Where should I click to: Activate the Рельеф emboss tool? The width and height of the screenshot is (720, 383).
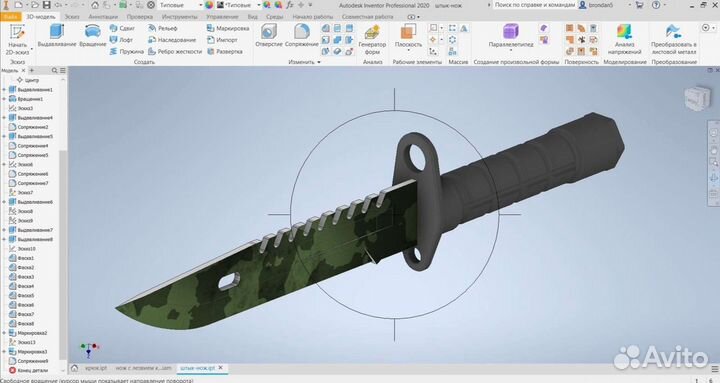pos(163,28)
